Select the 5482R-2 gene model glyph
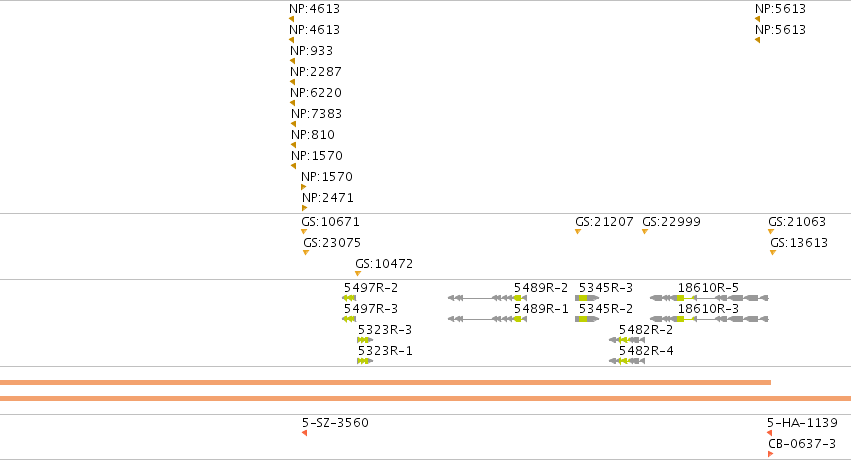The image size is (851, 460). [x=627, y=340]
